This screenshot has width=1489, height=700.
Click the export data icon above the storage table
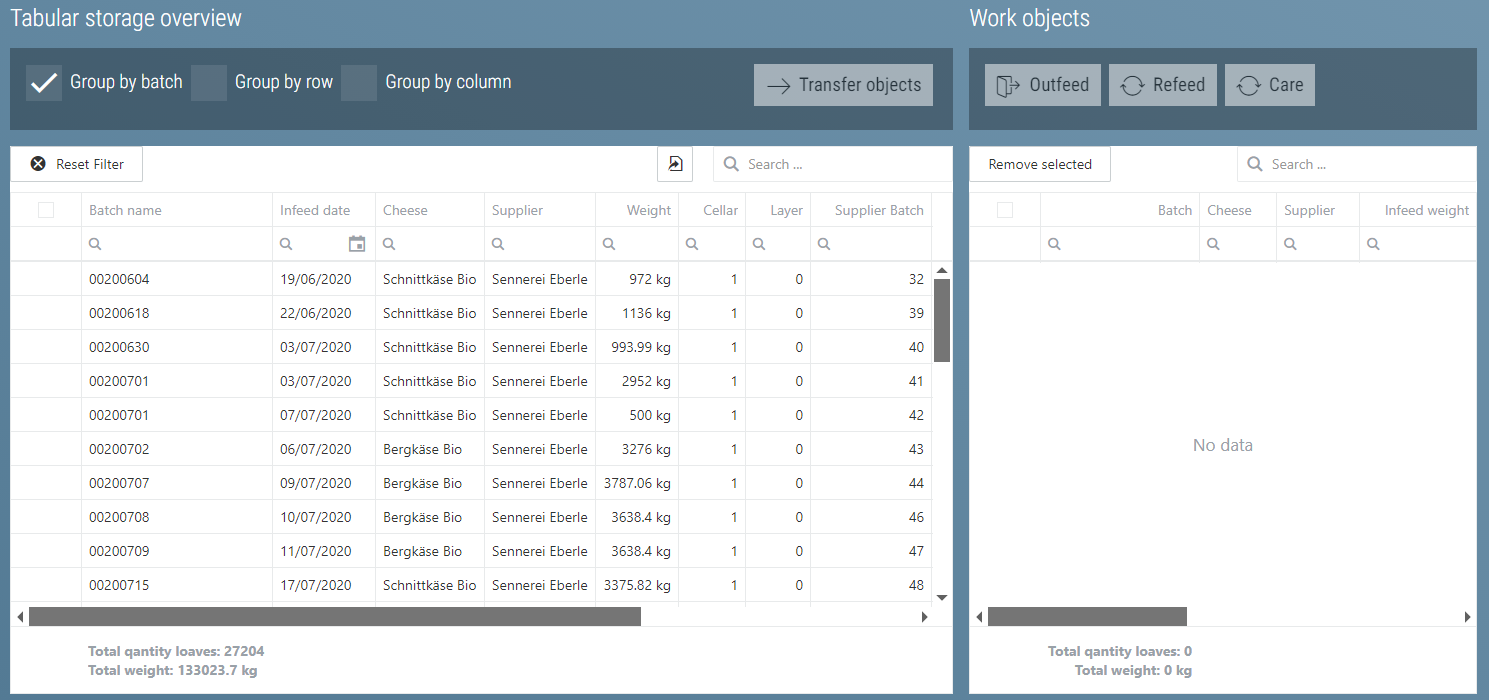(674, 163)
